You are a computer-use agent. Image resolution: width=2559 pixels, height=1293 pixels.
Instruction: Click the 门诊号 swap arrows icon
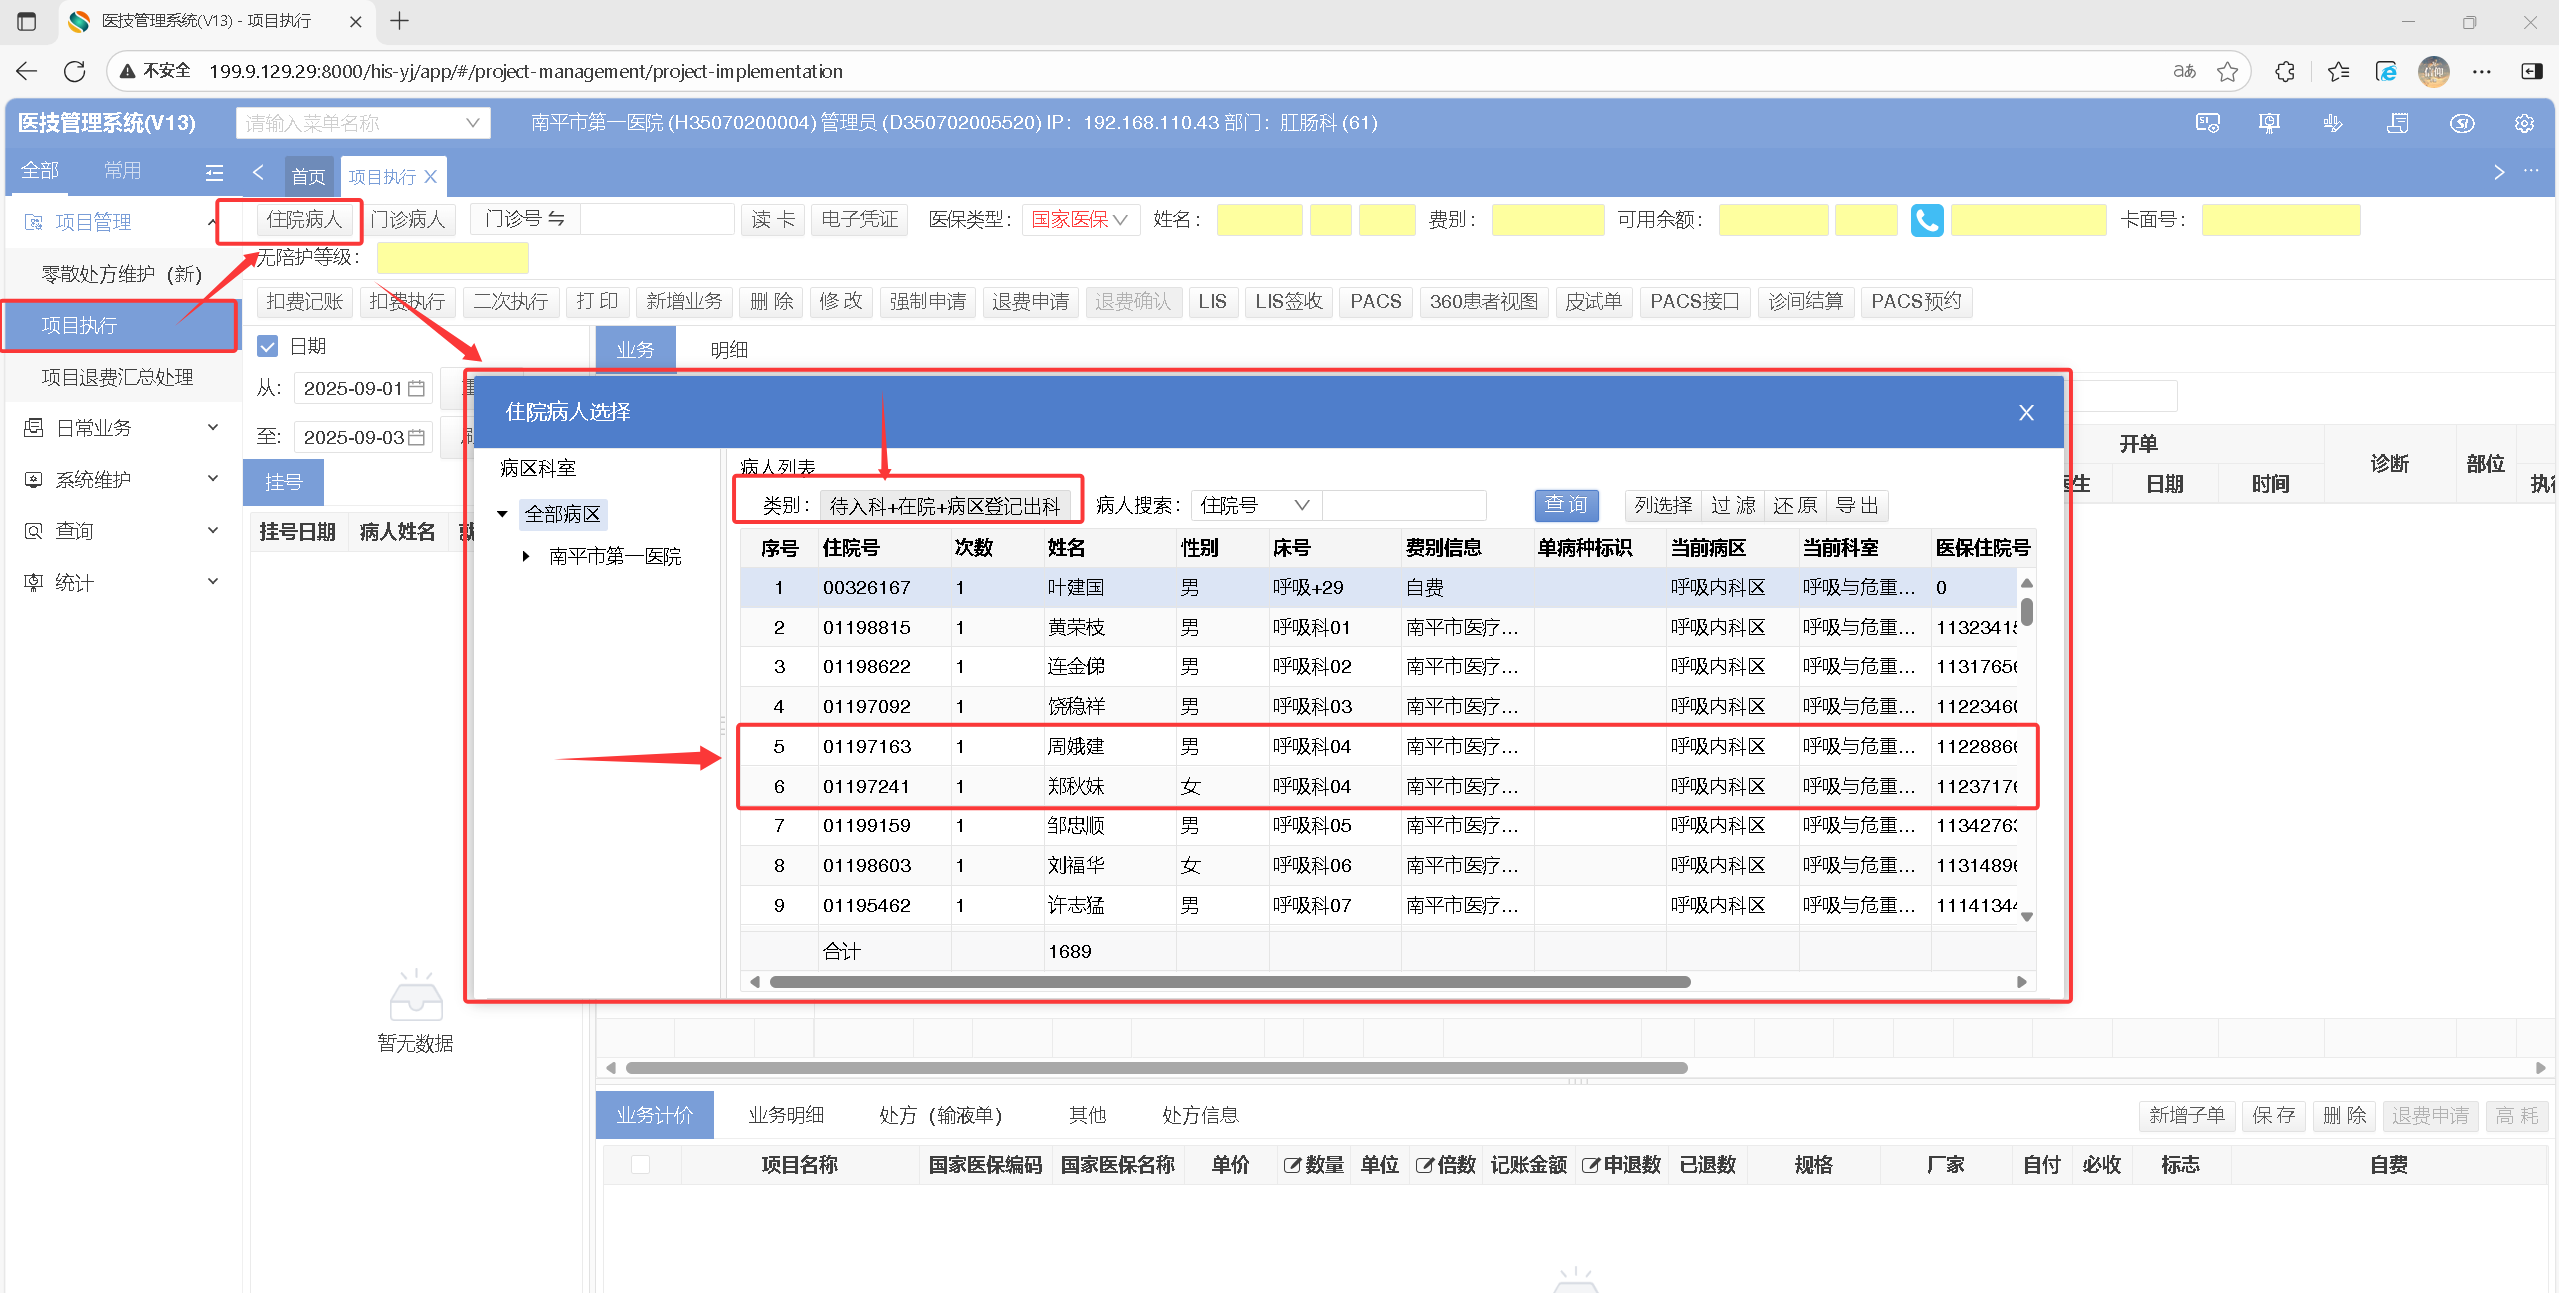pyautogui.click(x=557, y=219)
